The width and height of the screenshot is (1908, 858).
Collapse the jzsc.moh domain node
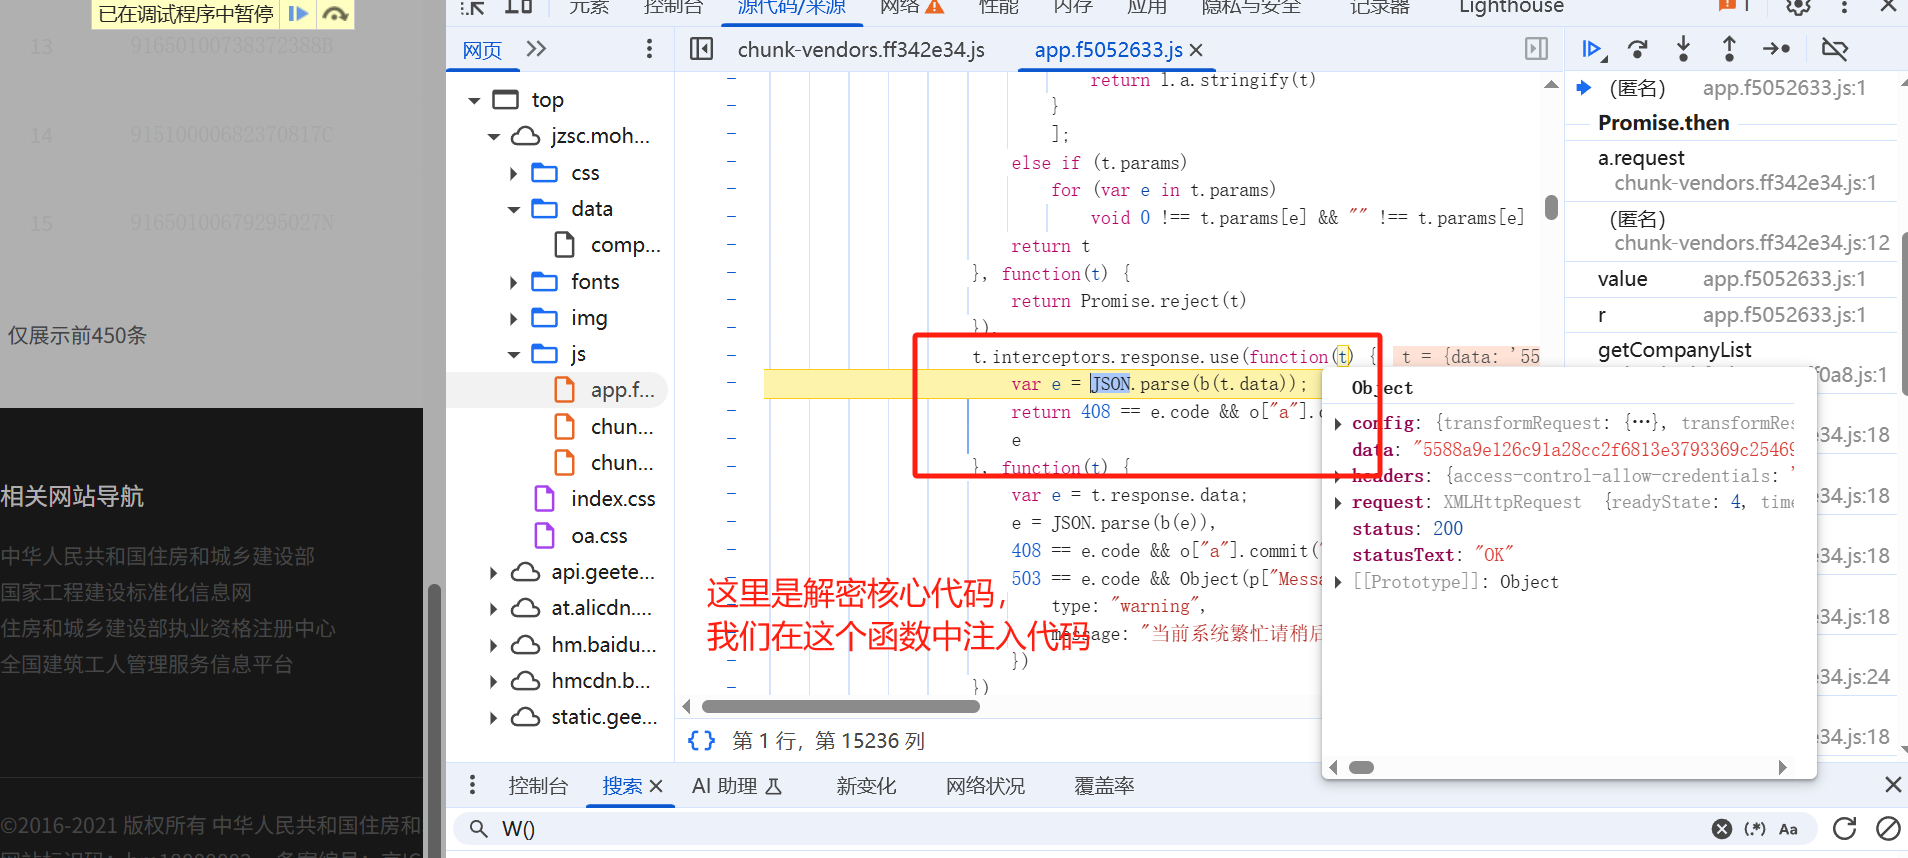494,137
